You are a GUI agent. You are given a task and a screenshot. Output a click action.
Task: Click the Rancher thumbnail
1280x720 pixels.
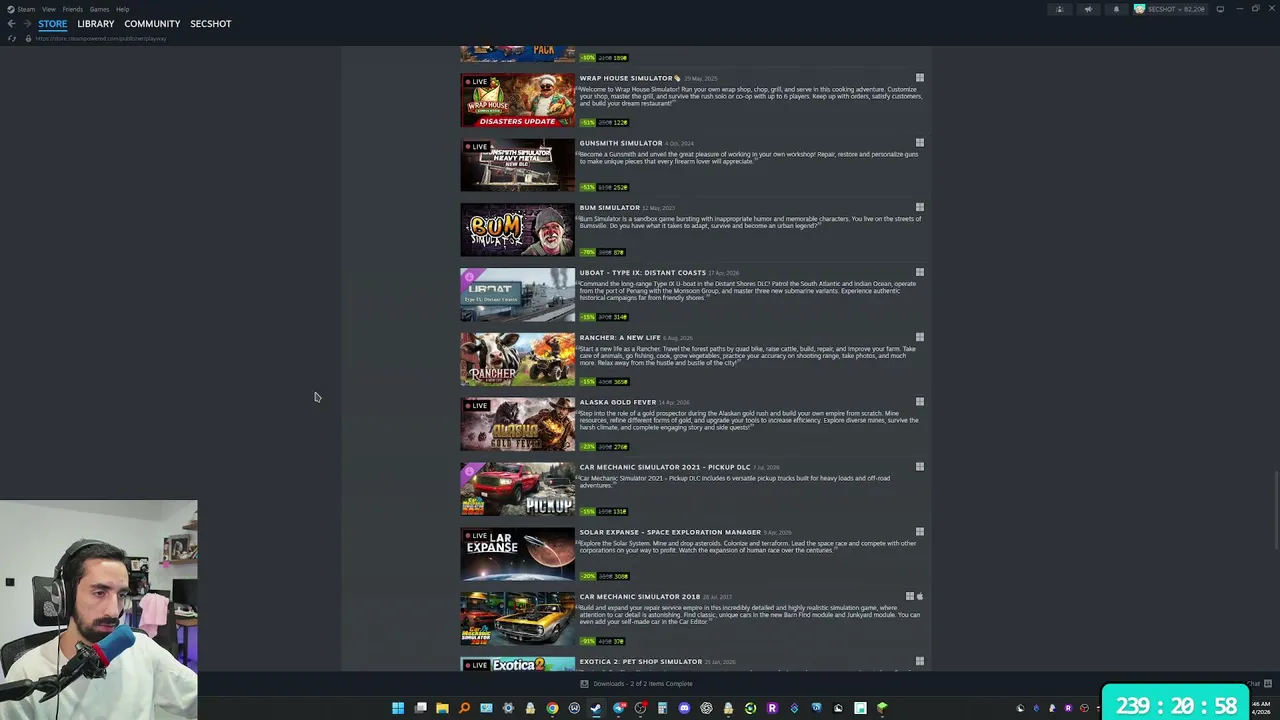tap(518, 360)
